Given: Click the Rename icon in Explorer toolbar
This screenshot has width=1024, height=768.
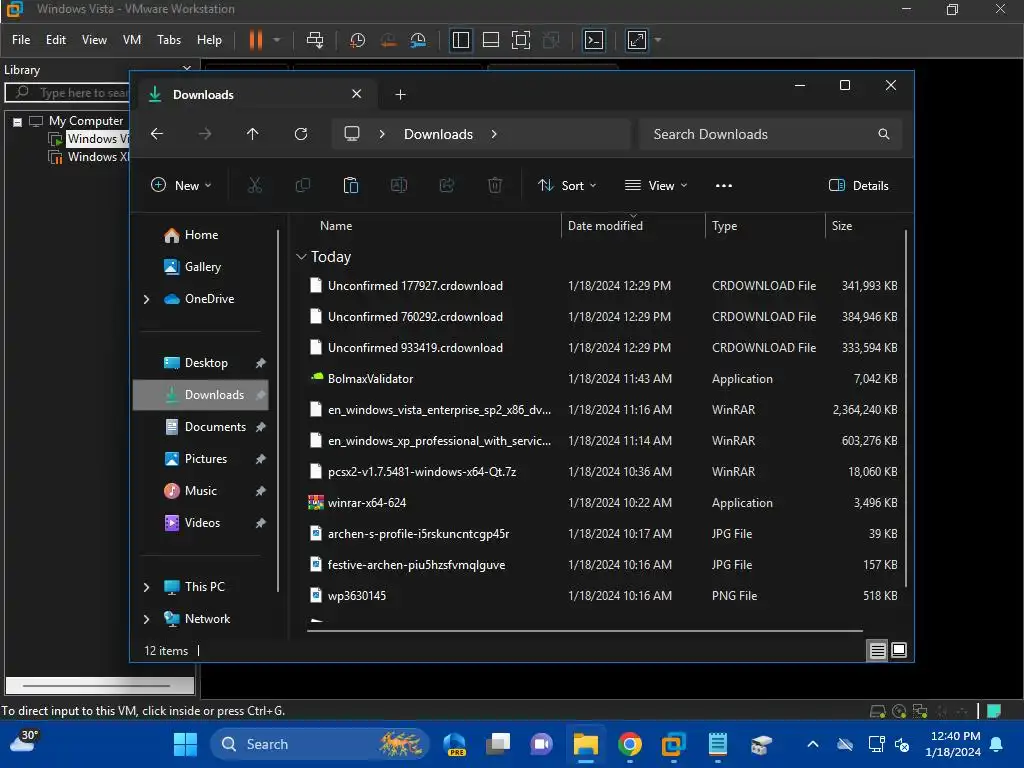Looking at the screenshot, I should 399,185.
